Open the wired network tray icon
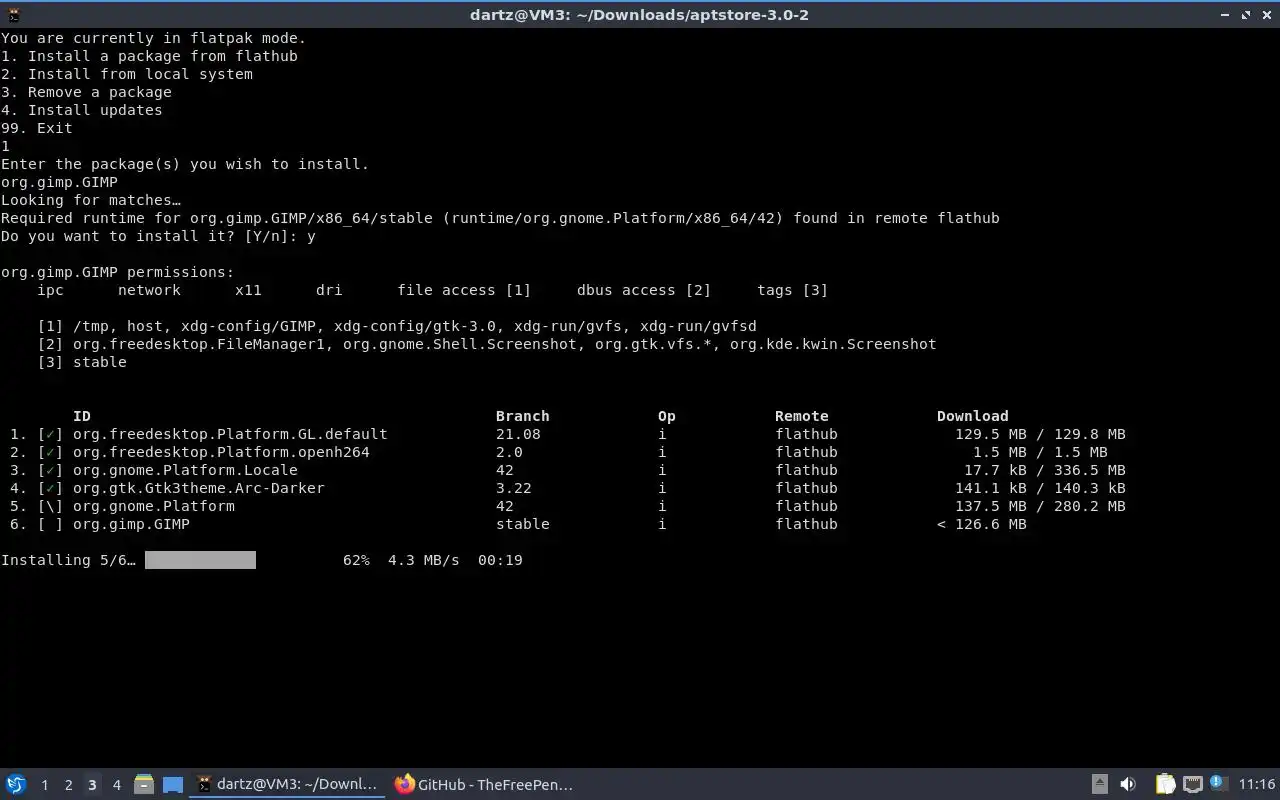Viewport: 1280px width, 800px height. (1192, 785)
